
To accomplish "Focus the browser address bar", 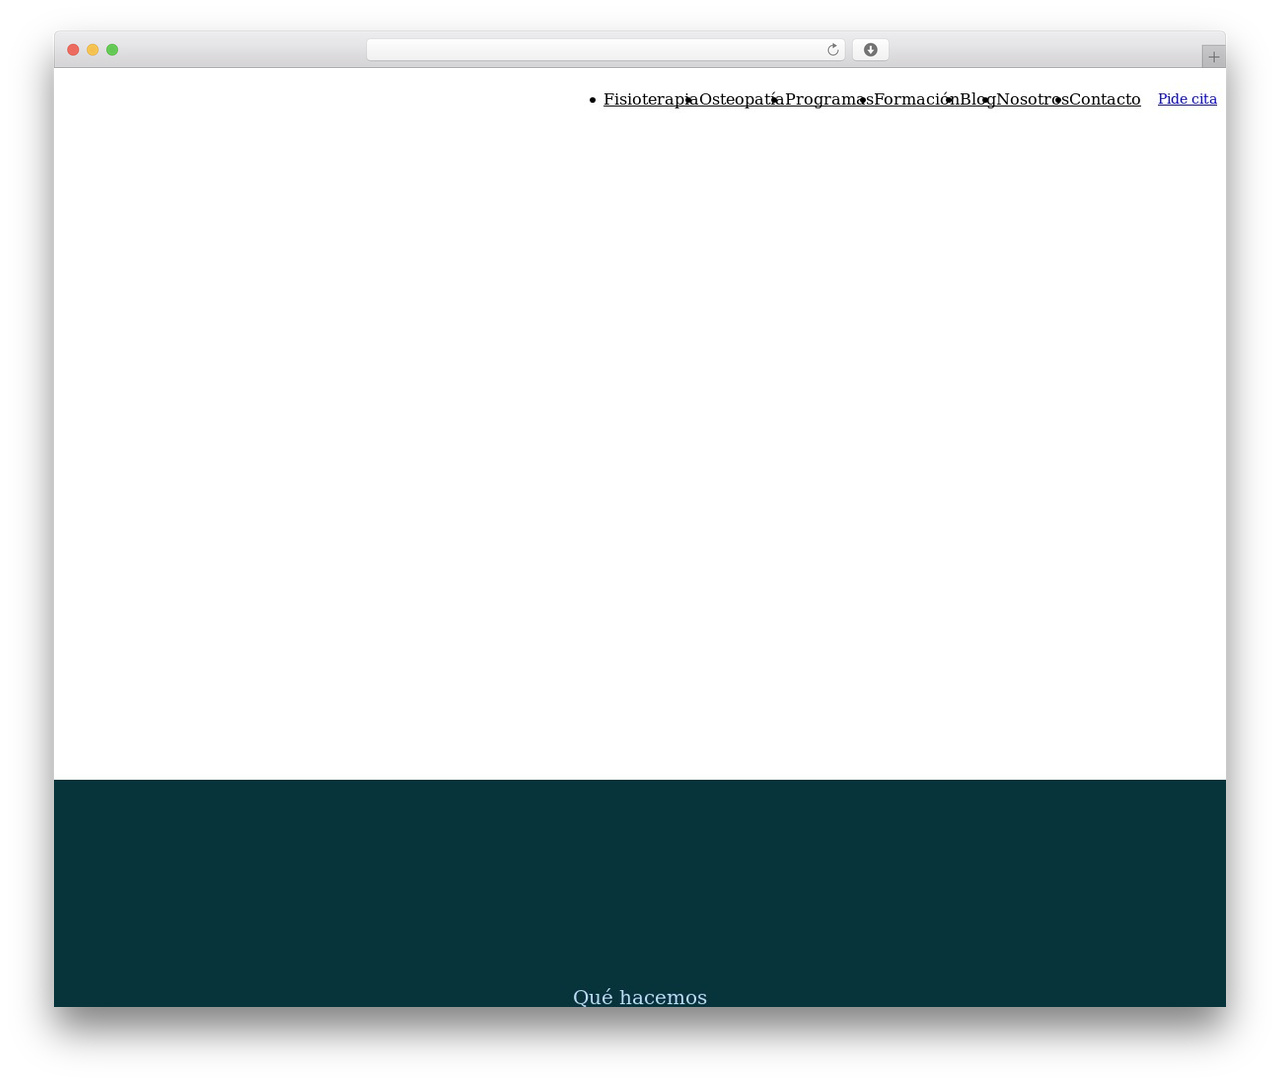I will coord(605,50).
